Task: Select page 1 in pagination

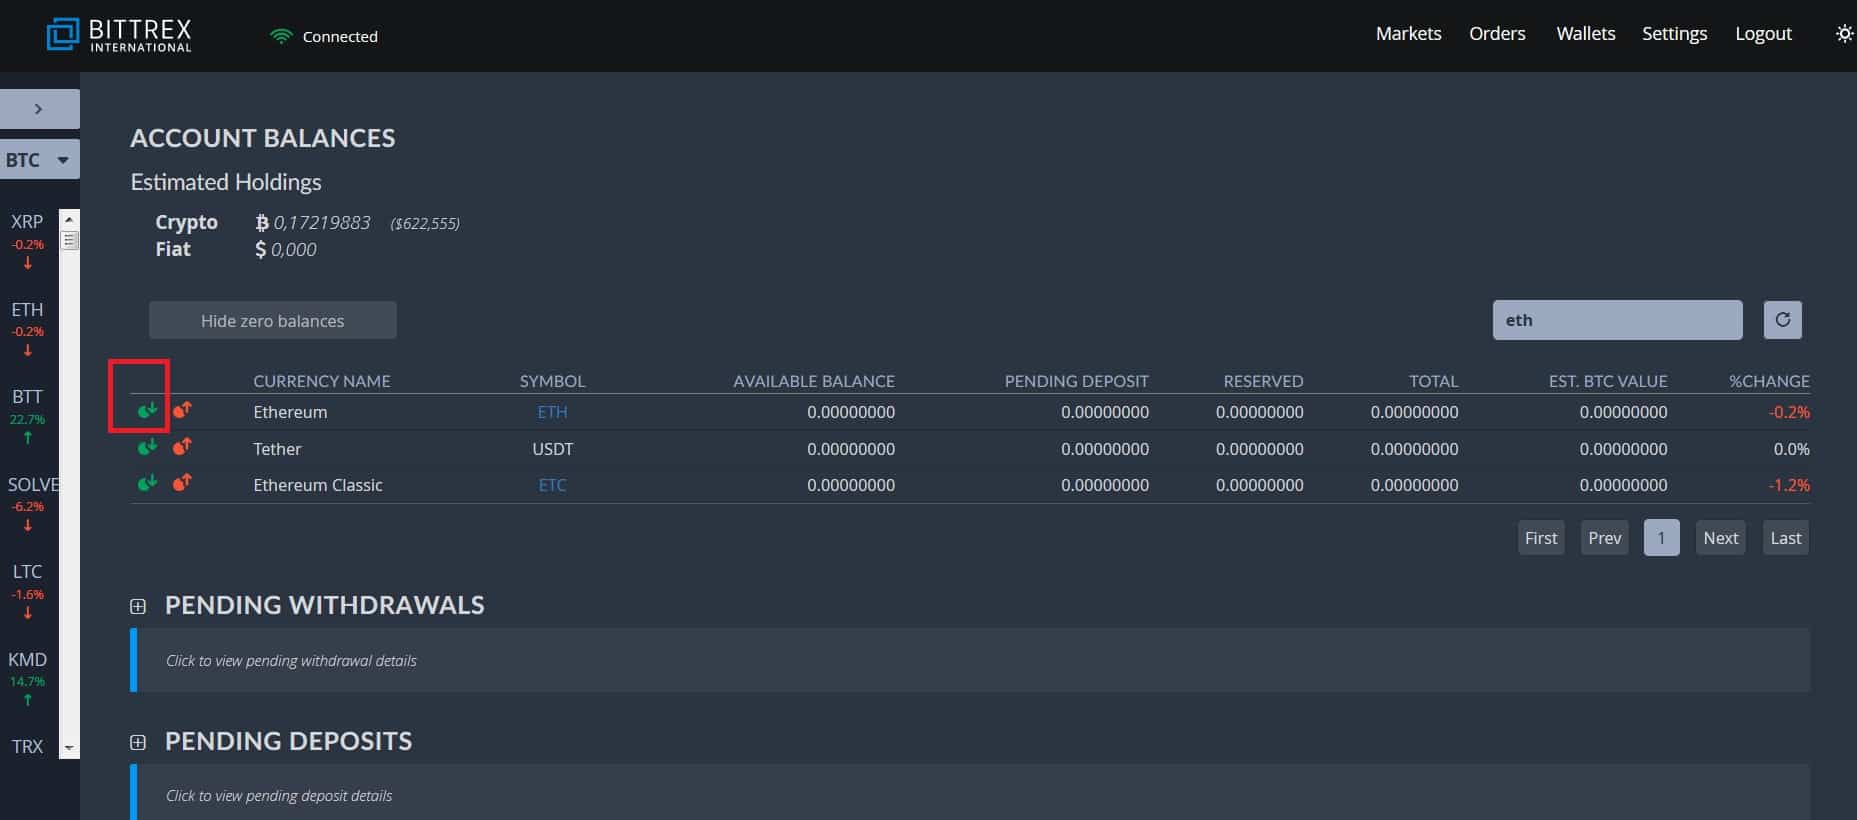Action: [1661, 538]
